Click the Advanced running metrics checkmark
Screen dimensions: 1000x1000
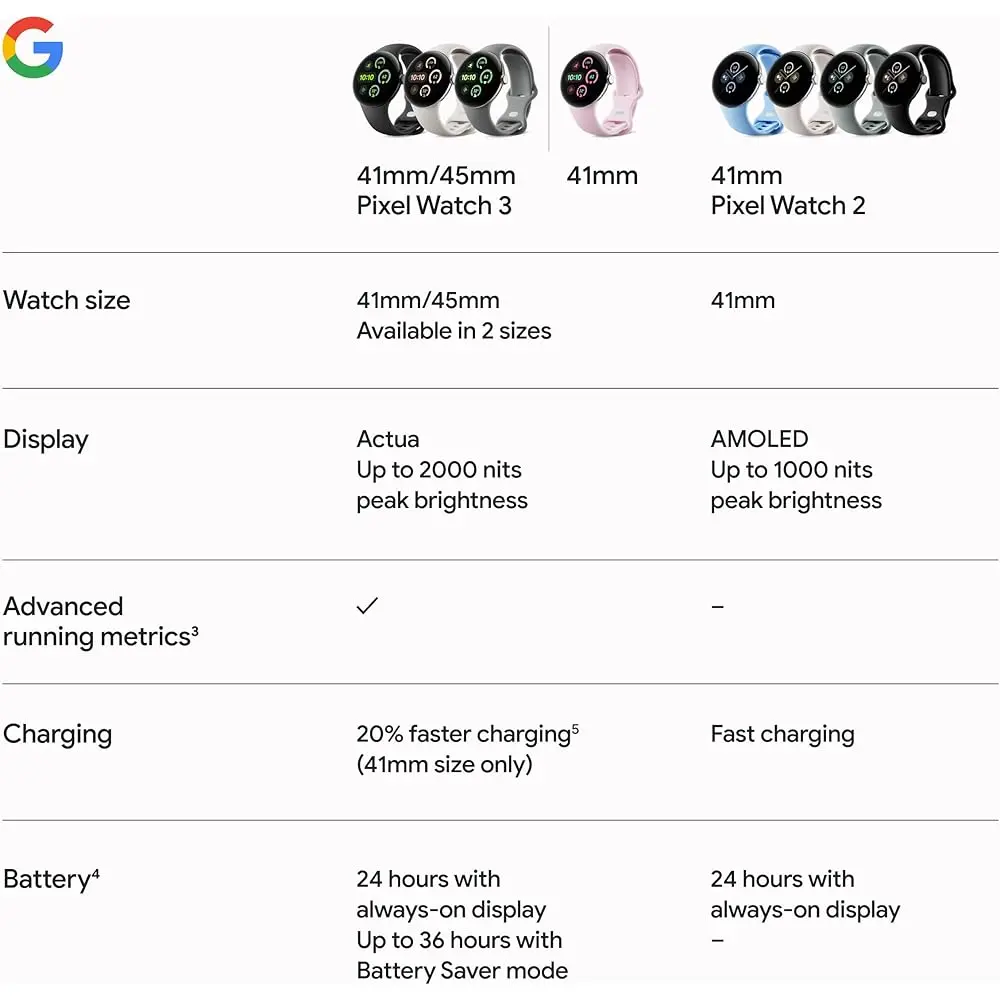[367, 606]
